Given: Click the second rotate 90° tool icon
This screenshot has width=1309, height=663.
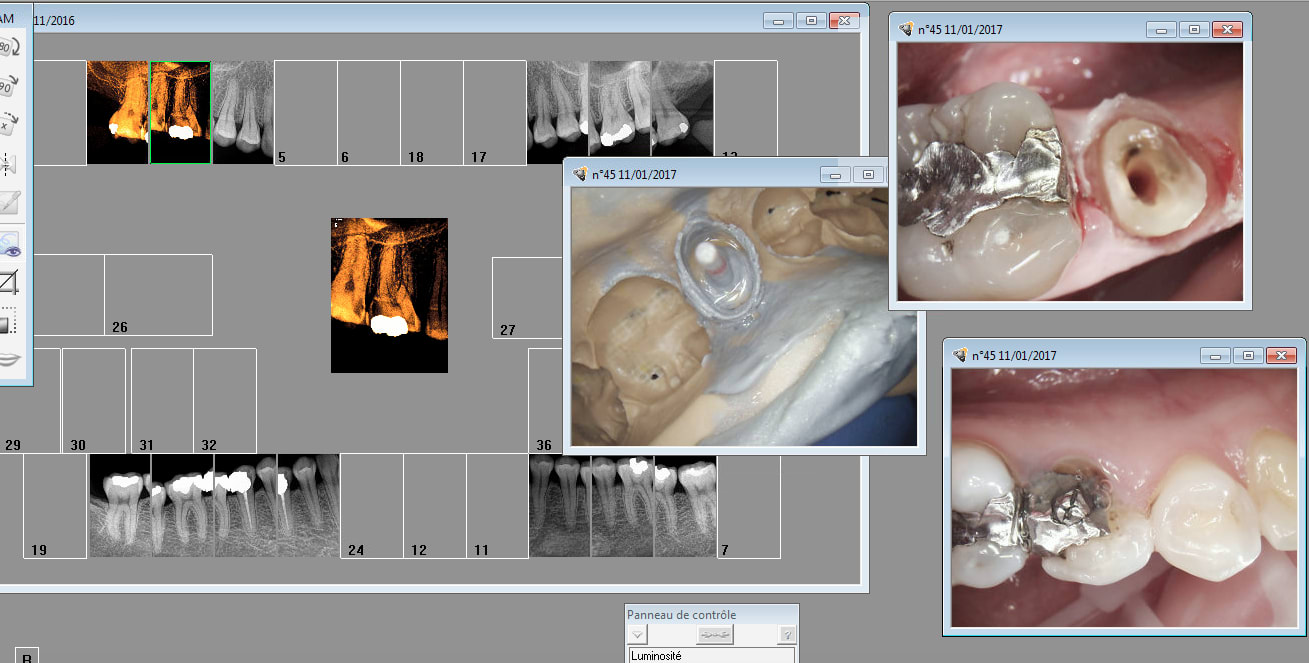Looking at the screenshot, I should 8,87.
